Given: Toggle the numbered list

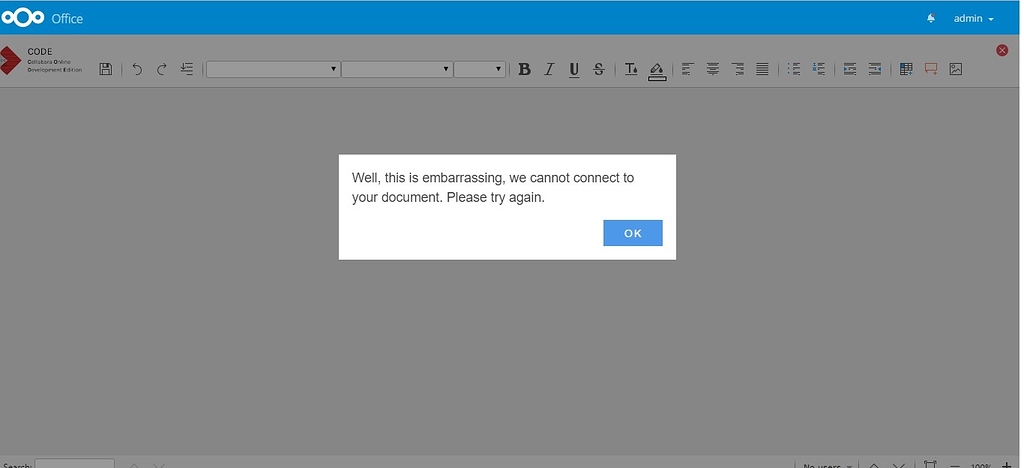Looking at the screenshot, I should click(818, 69).
